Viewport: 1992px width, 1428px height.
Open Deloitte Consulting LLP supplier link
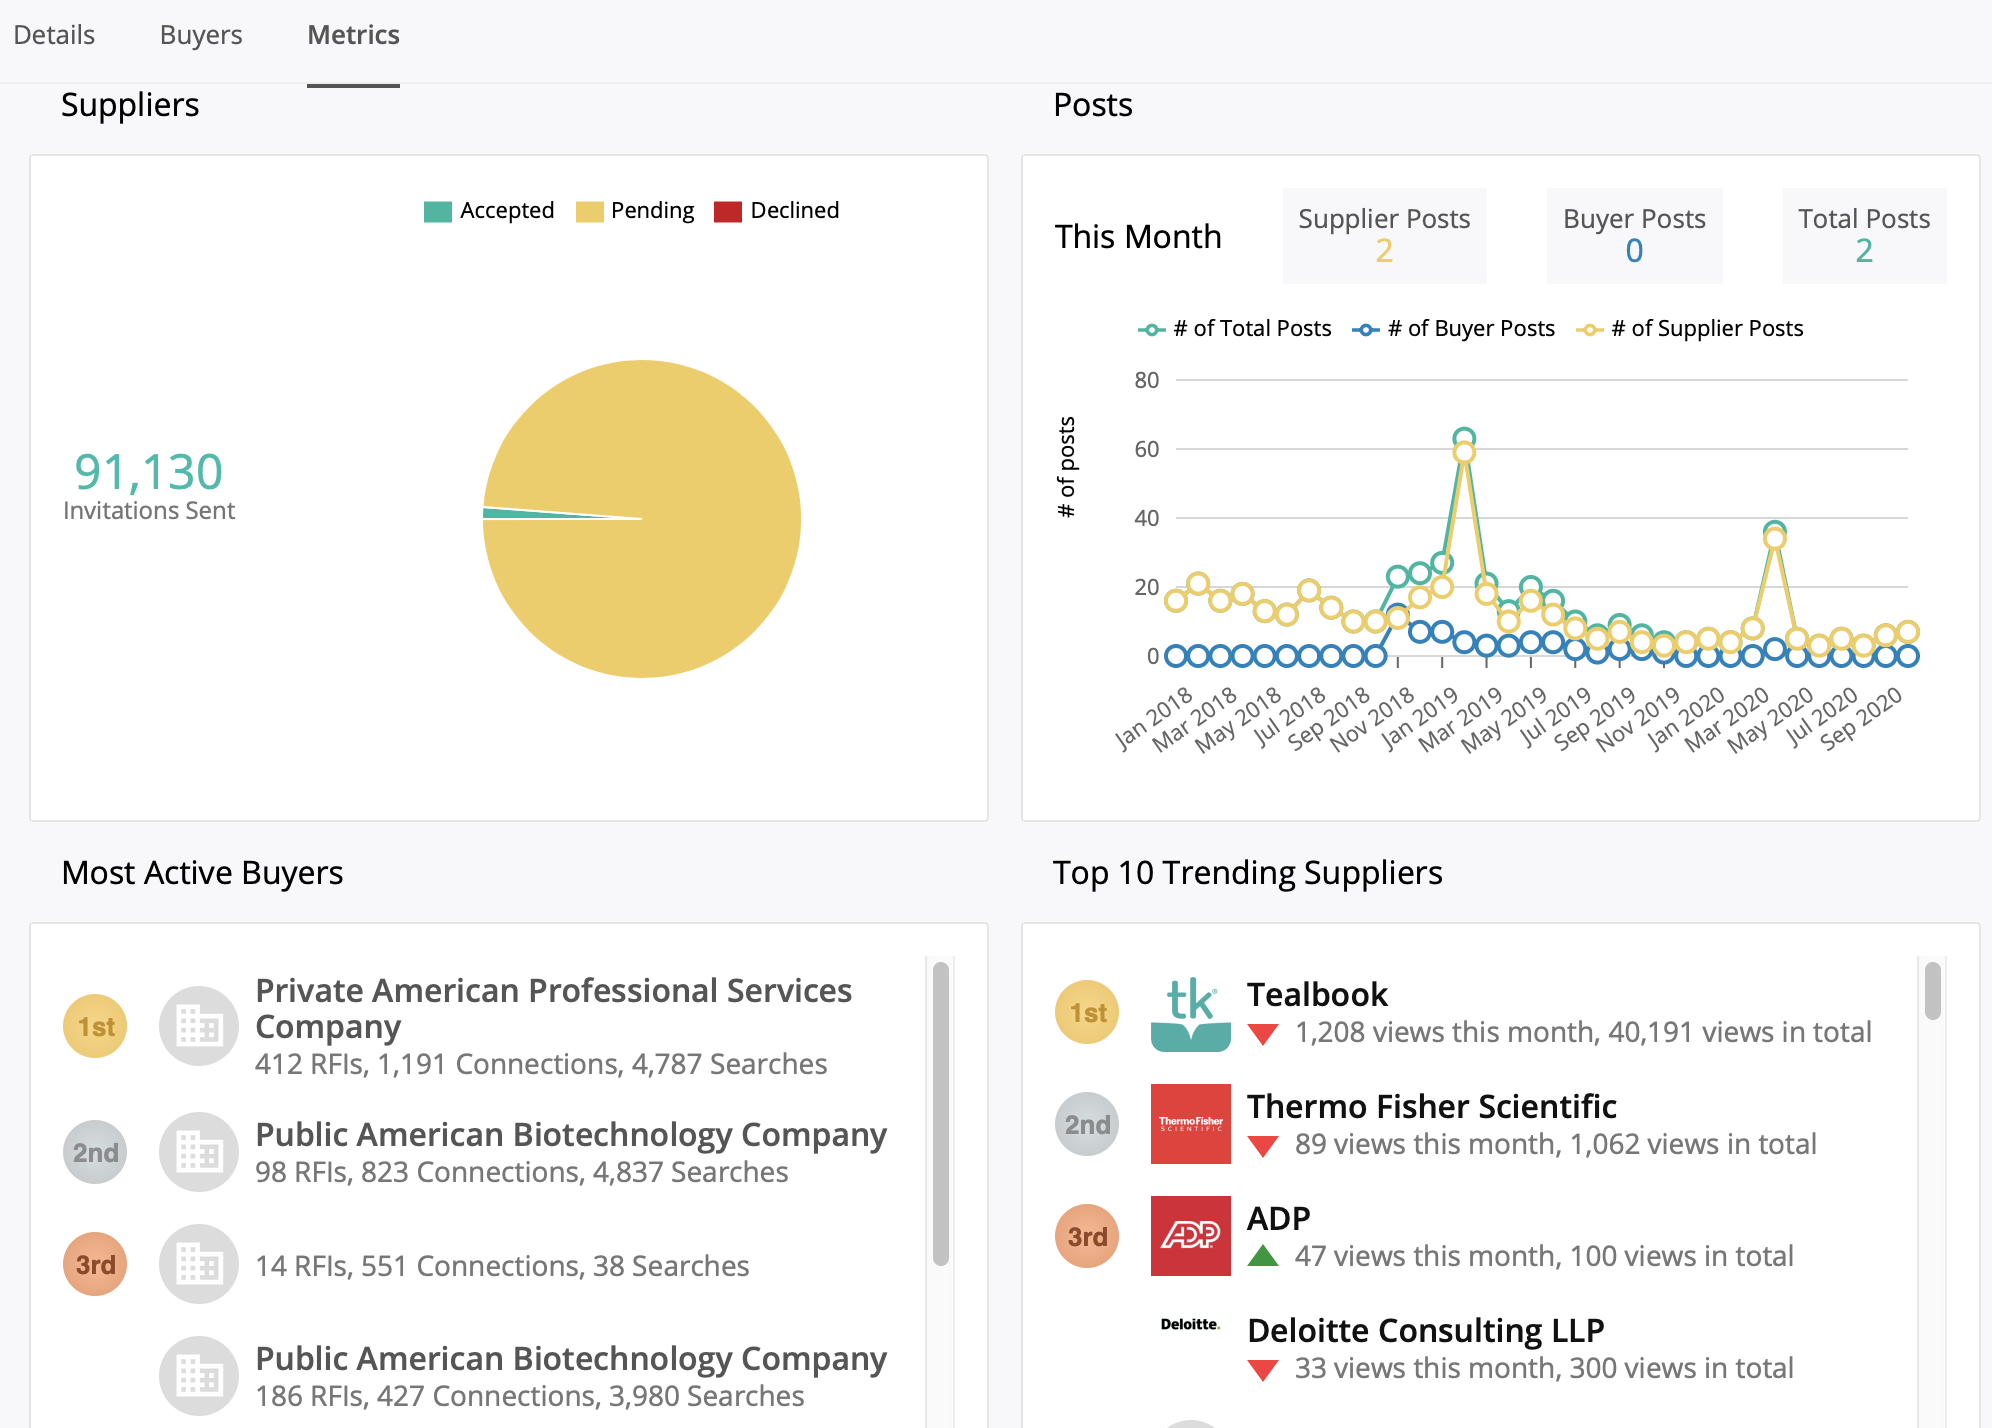coord(1425,1331)
